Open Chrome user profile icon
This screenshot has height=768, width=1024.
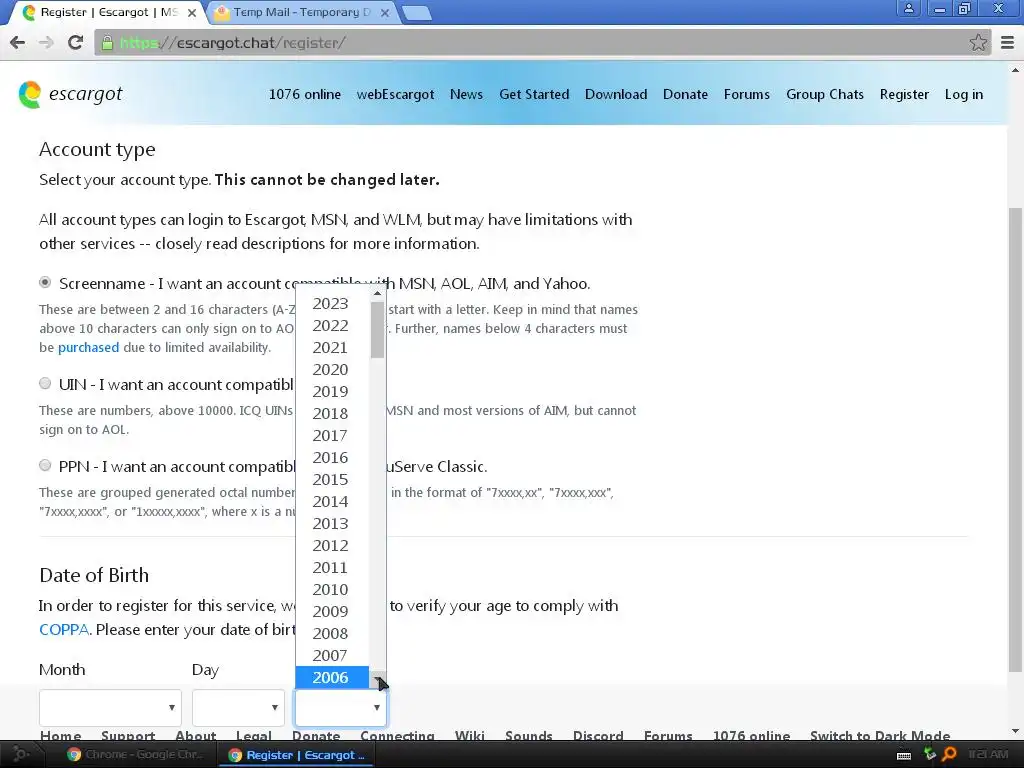point(908,8)
